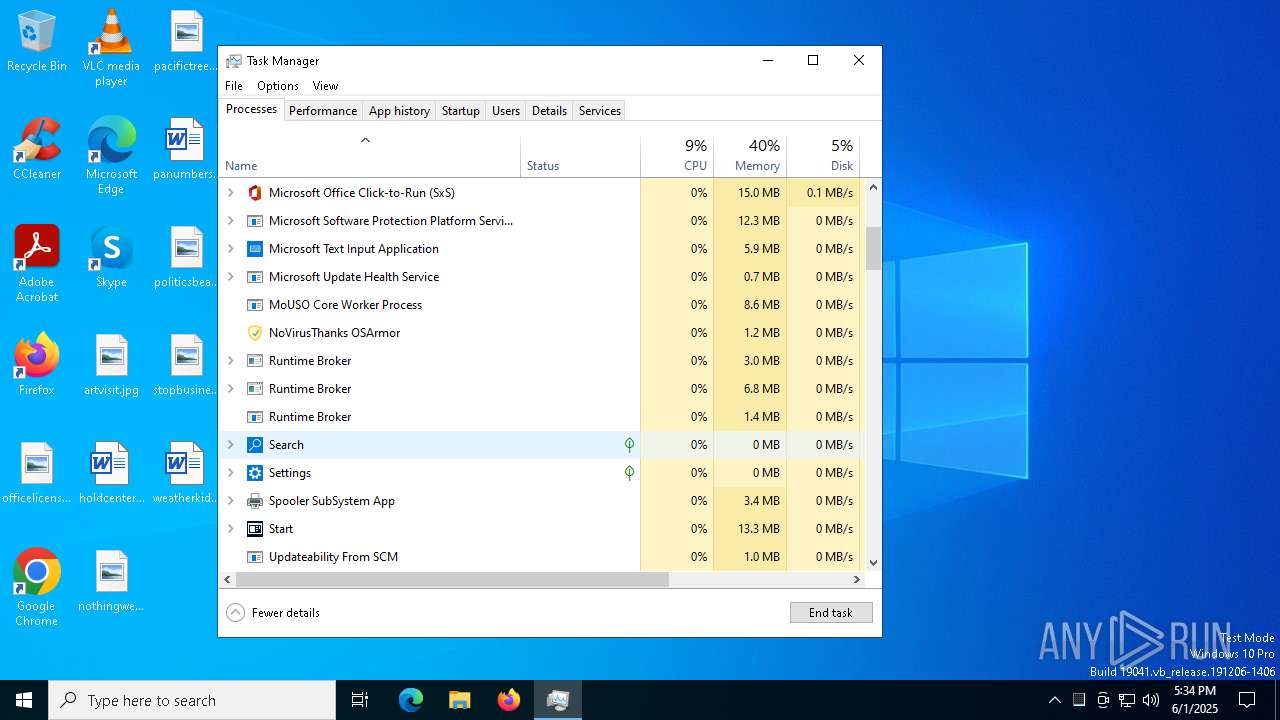The width and height of the screenshot is (1280, 720).
Task: Click the green leaf status icon on Search row
Action: click(629, 445)
